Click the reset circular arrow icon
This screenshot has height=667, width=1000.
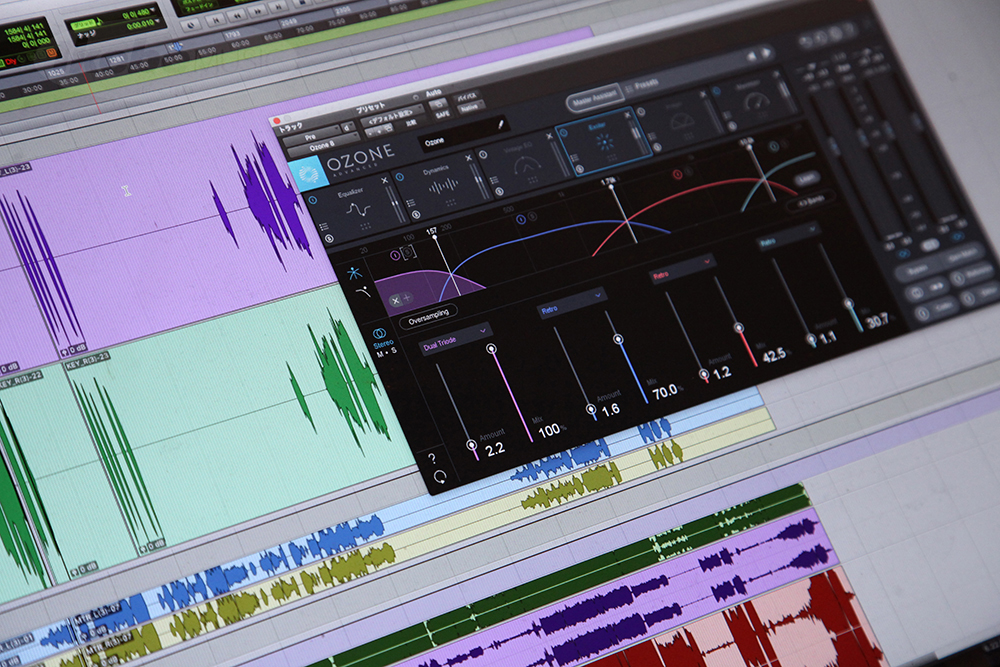[x=439, y=477]
